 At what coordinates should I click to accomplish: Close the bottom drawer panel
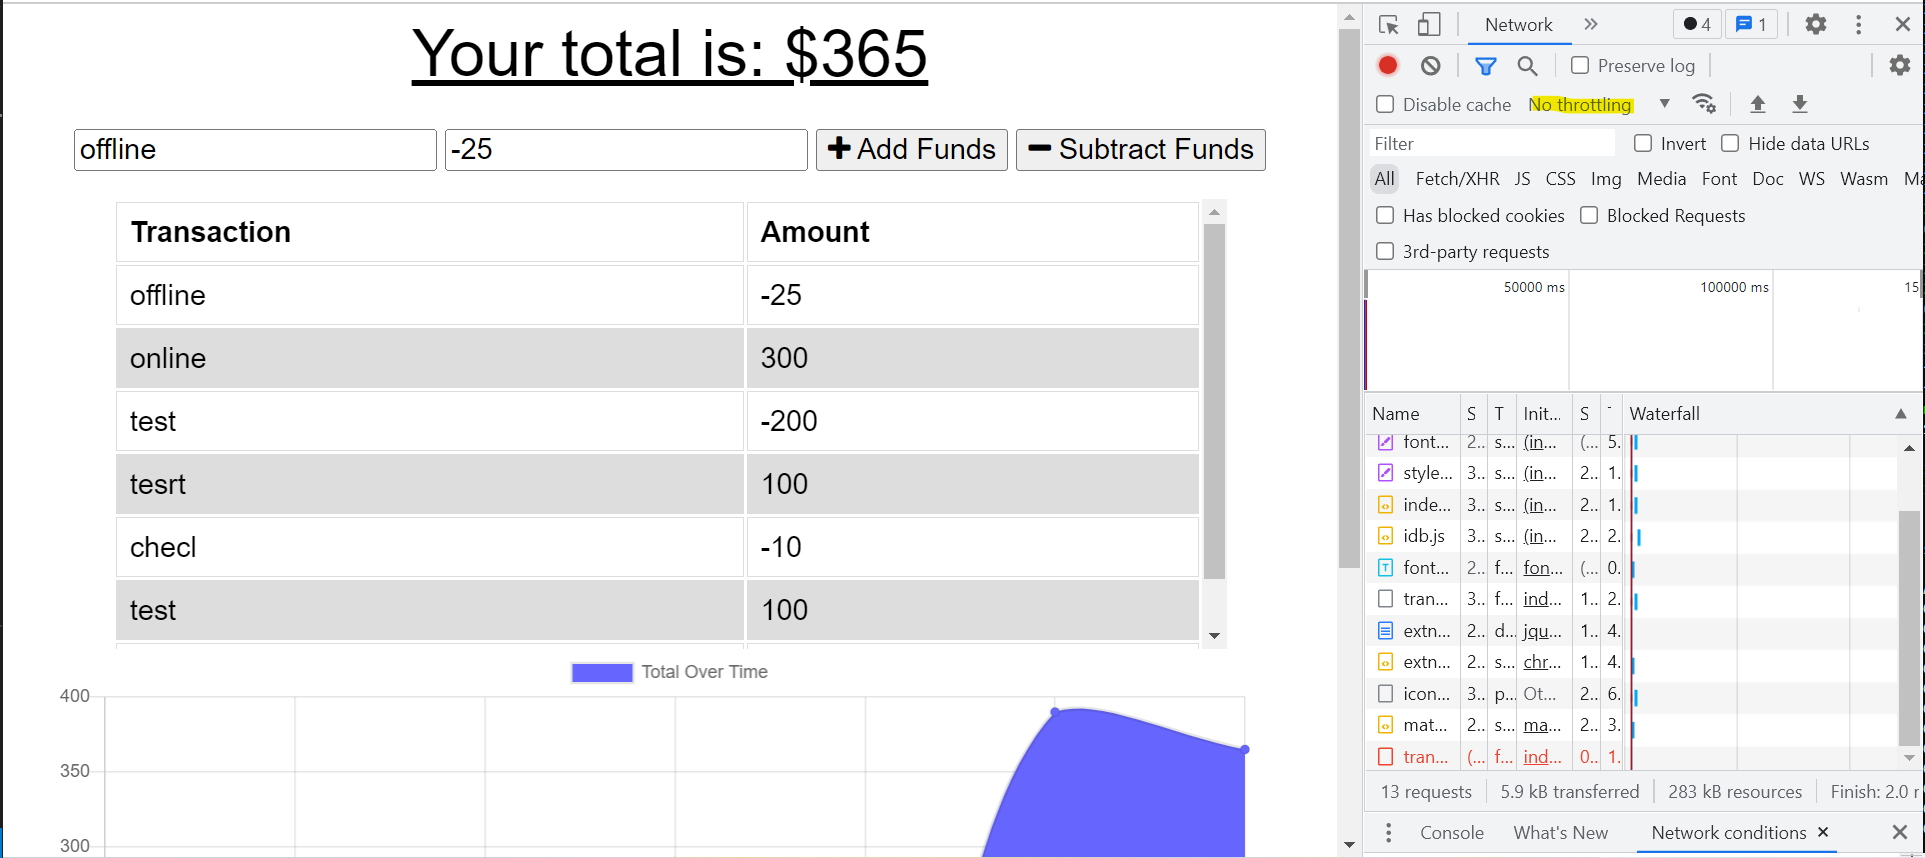click(x=1900, y=832)
